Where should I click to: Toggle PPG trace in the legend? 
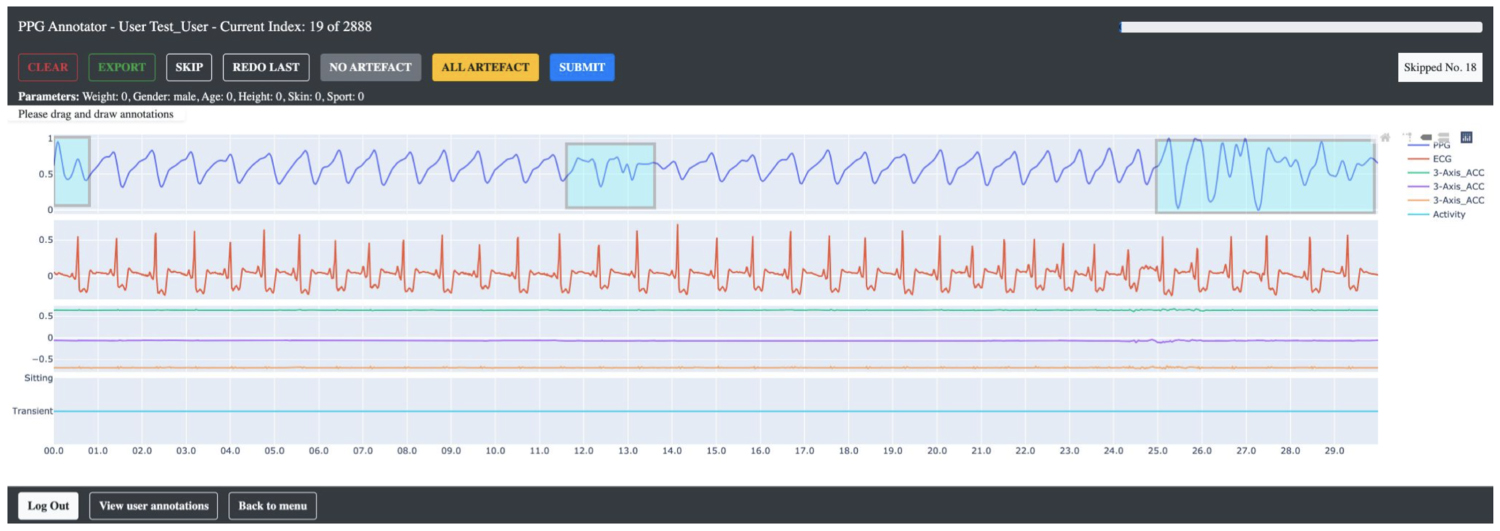pos(1442,146)
